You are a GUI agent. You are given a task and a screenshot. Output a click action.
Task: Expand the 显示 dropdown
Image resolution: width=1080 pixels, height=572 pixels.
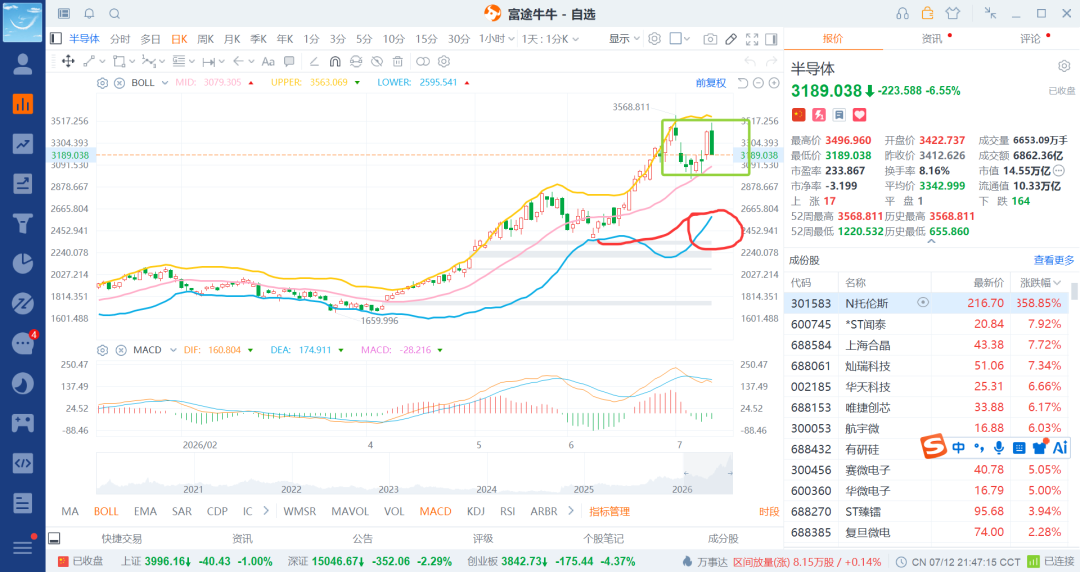click(x=624, y=39)
